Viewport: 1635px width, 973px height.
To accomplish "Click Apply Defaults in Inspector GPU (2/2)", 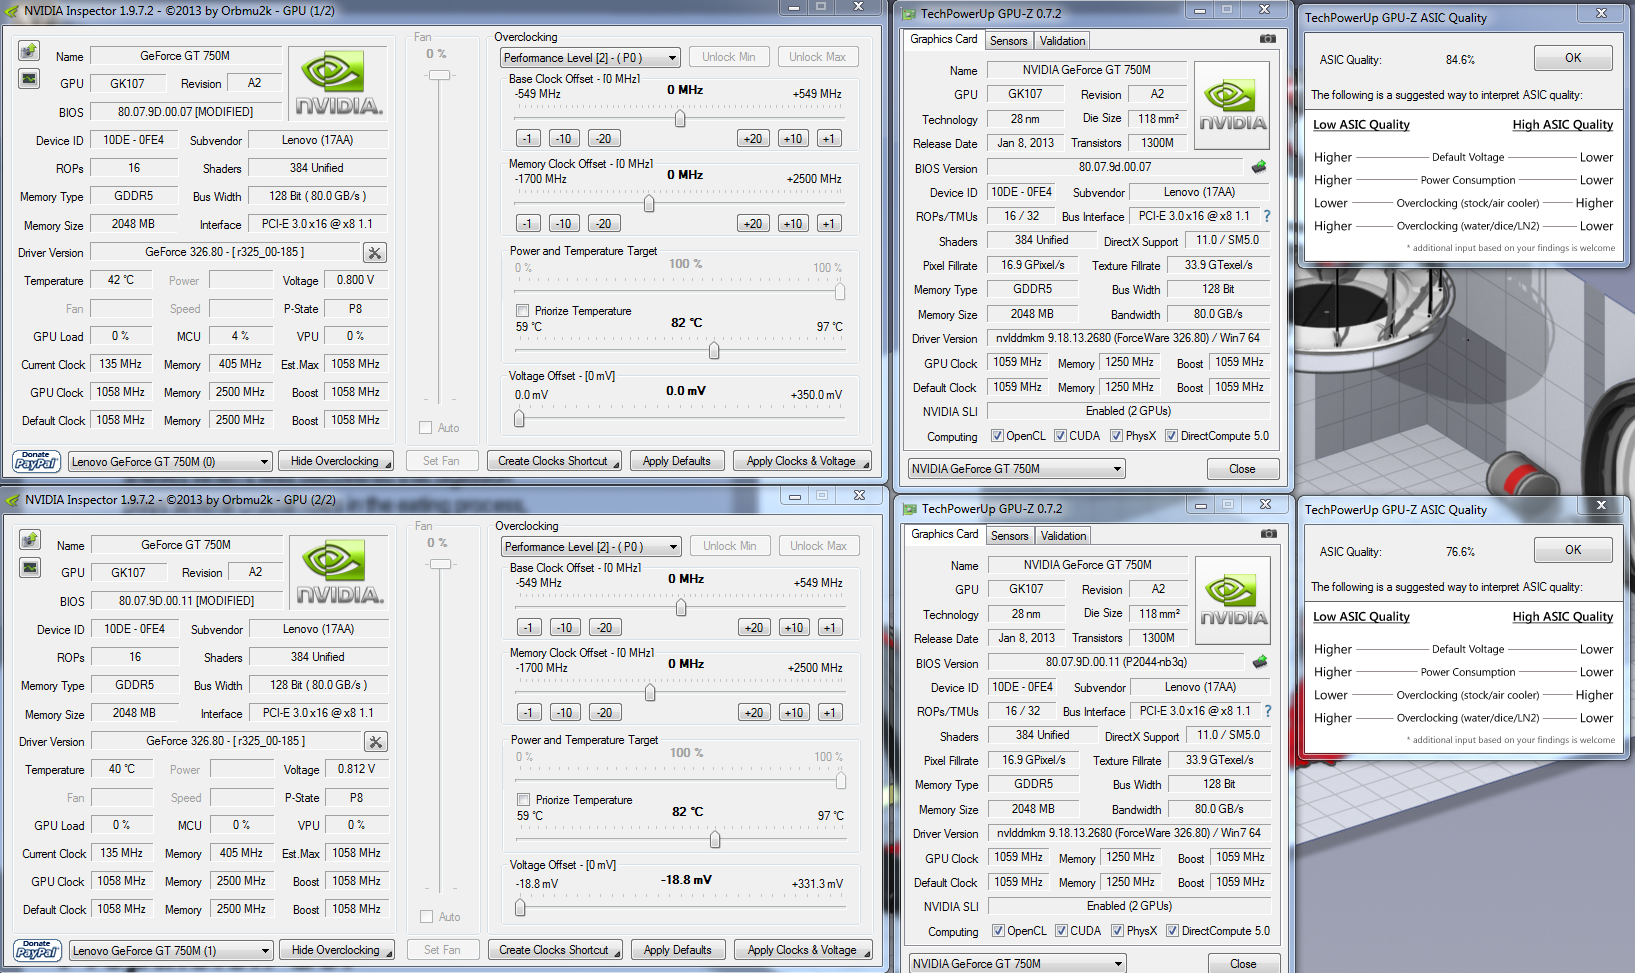I will click(x=678, y=950).
